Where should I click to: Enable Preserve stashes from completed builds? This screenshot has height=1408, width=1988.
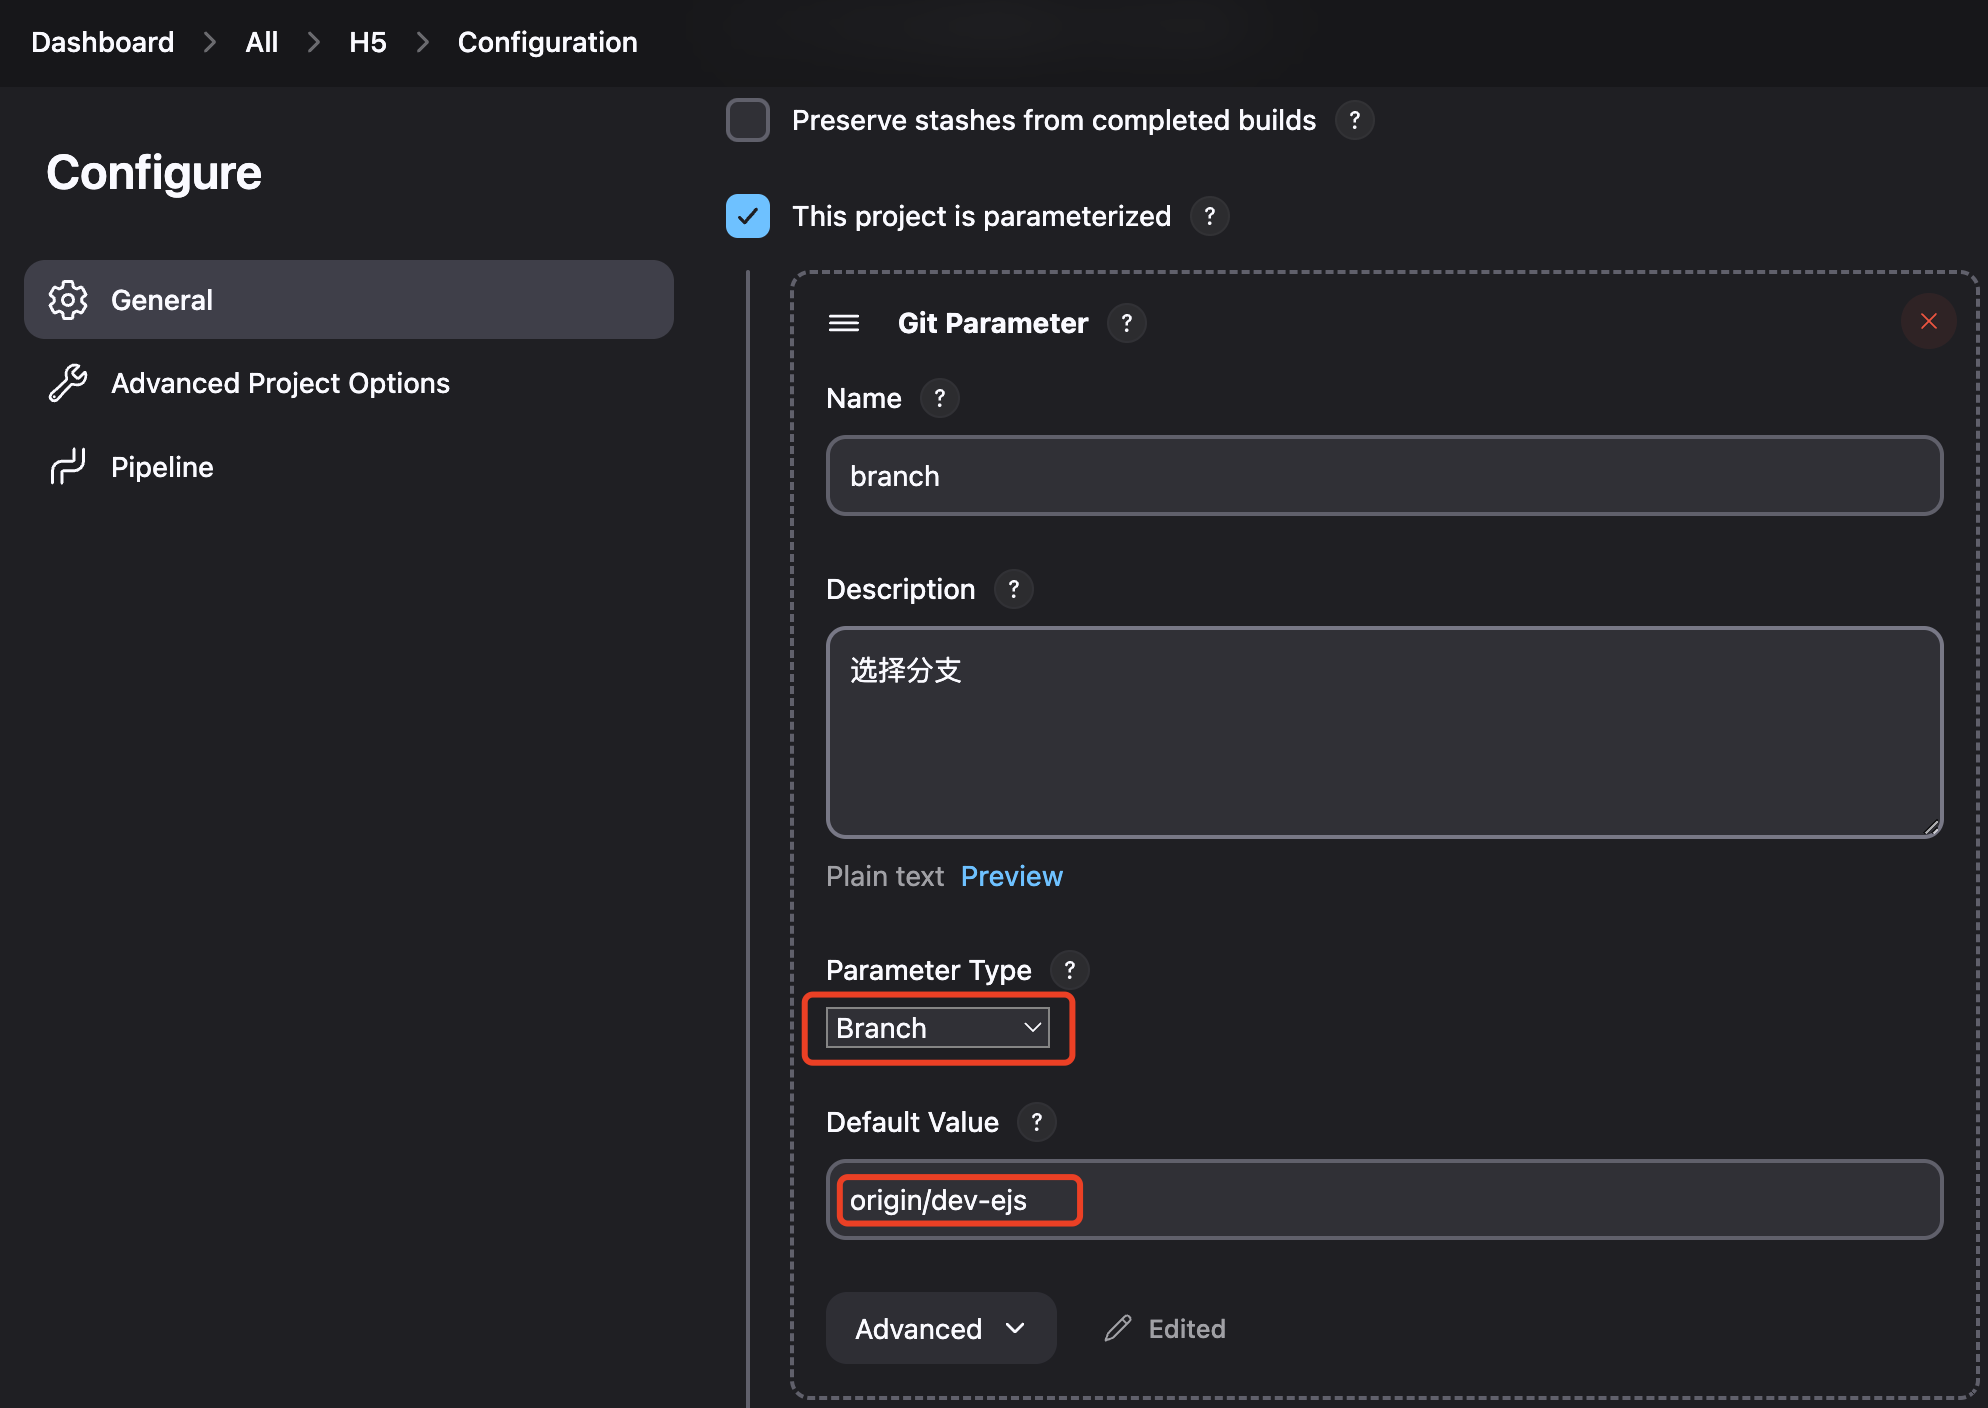click(748, 120)
